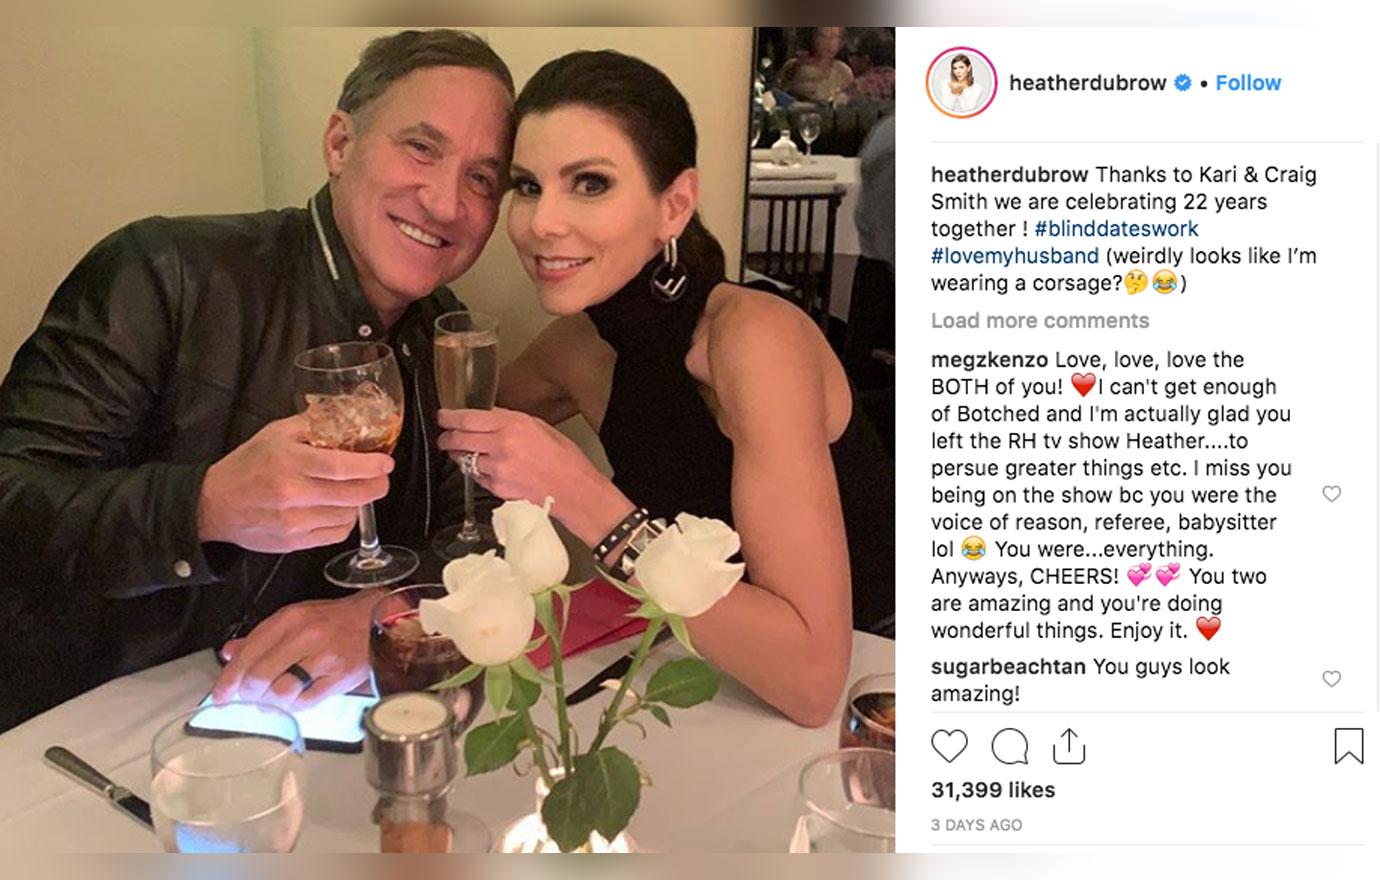View the 31,399 likes list
Image resolution: width=1380 pixels, height=880 pixels.
993,790
